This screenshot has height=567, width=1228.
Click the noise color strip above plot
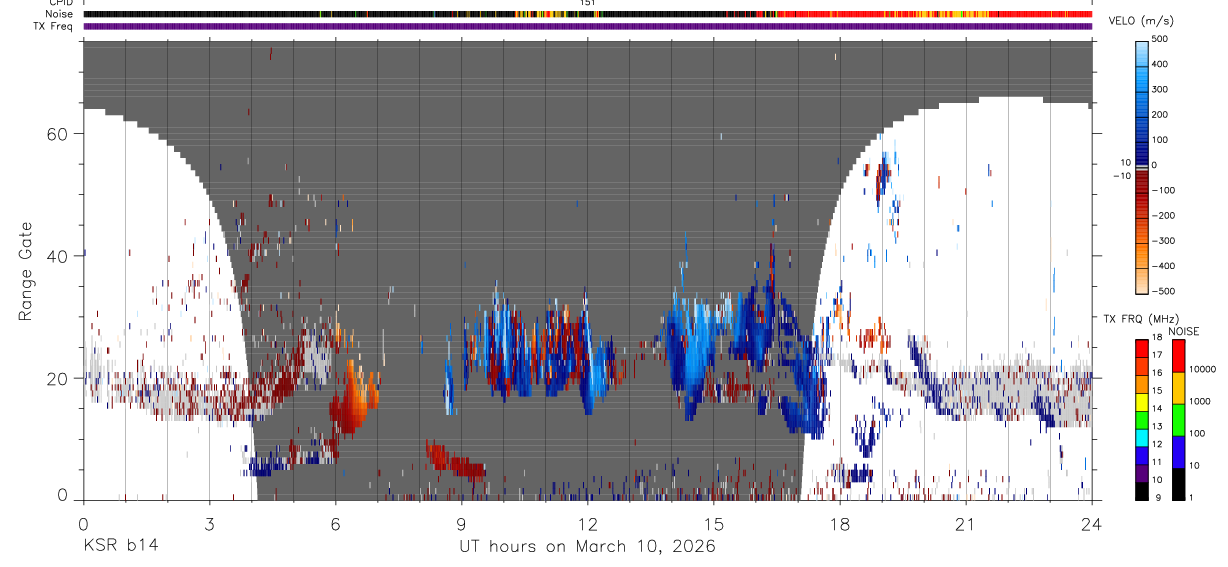tap(587, 14)
